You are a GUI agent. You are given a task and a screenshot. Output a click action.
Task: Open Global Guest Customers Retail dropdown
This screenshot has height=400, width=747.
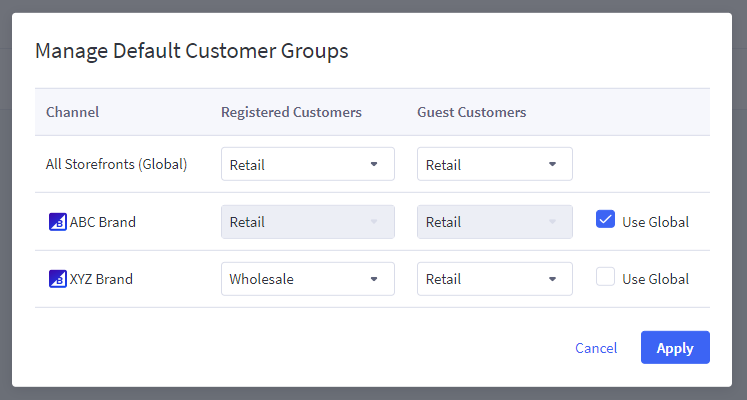coord(494,164)
